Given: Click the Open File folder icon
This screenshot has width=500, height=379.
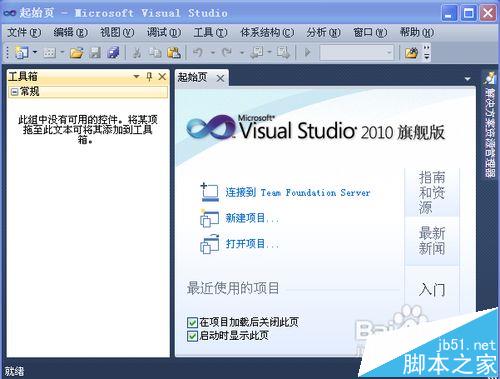Looking at the screenshot, I should tap(77, 53).
